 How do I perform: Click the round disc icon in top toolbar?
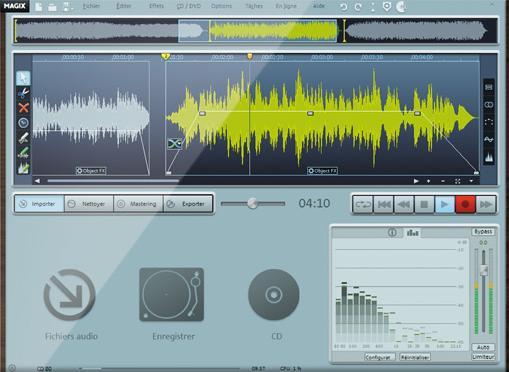click(x=401, y=6)
